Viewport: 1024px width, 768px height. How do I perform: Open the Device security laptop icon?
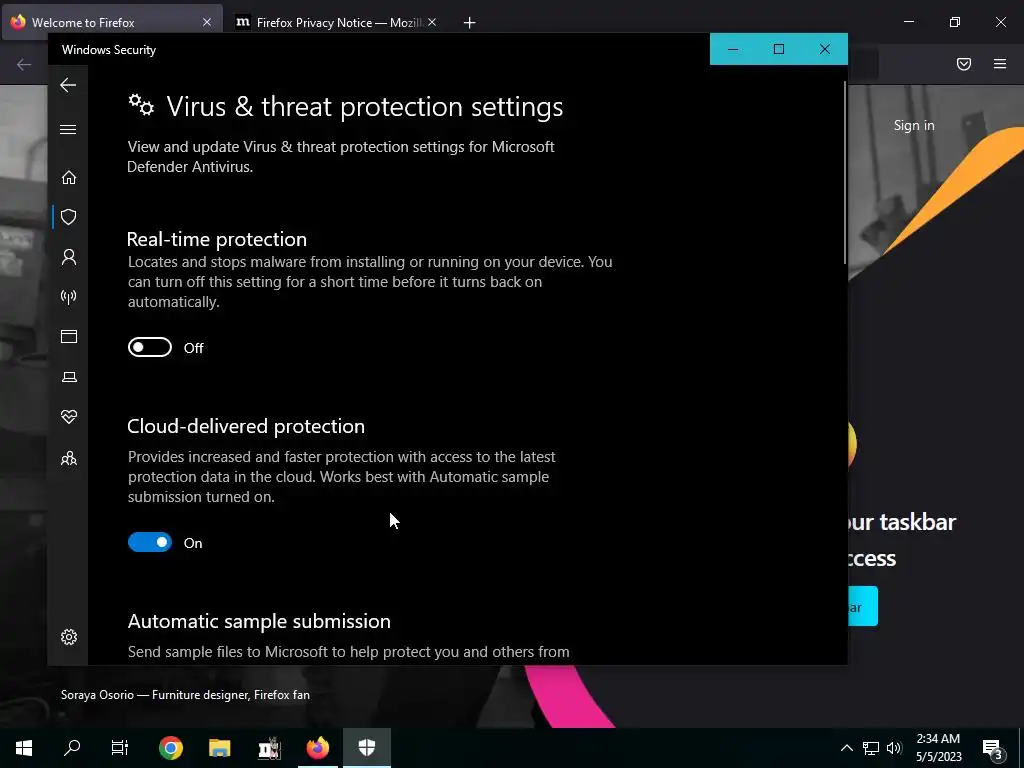click(69, 377)
